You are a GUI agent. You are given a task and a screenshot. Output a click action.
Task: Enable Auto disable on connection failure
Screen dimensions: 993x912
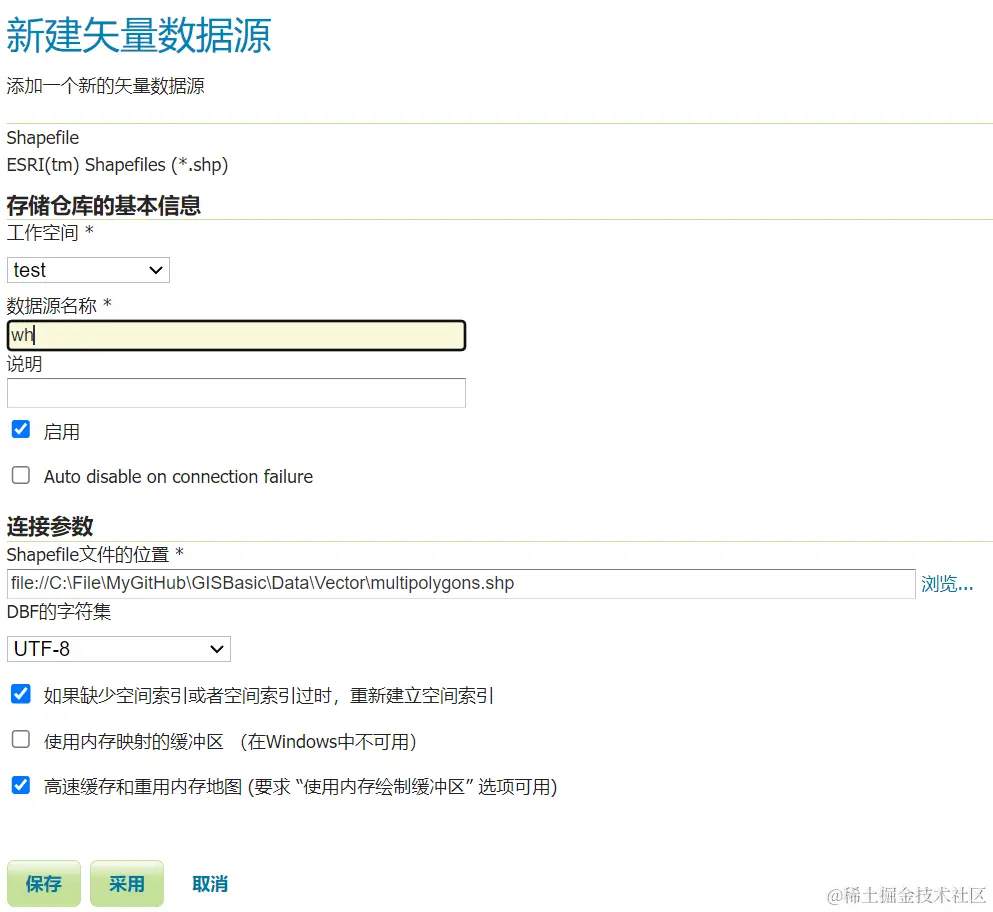click(x=20, y=475)
